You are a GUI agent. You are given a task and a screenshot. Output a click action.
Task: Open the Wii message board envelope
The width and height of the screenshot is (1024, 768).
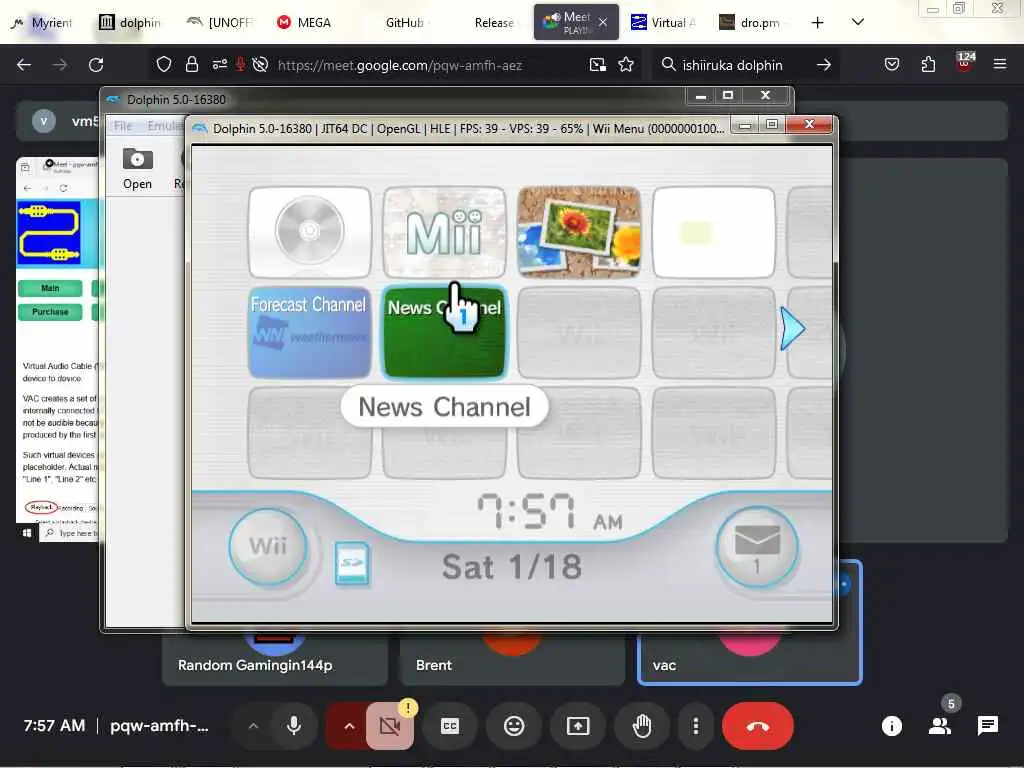[x=756, y=547]
